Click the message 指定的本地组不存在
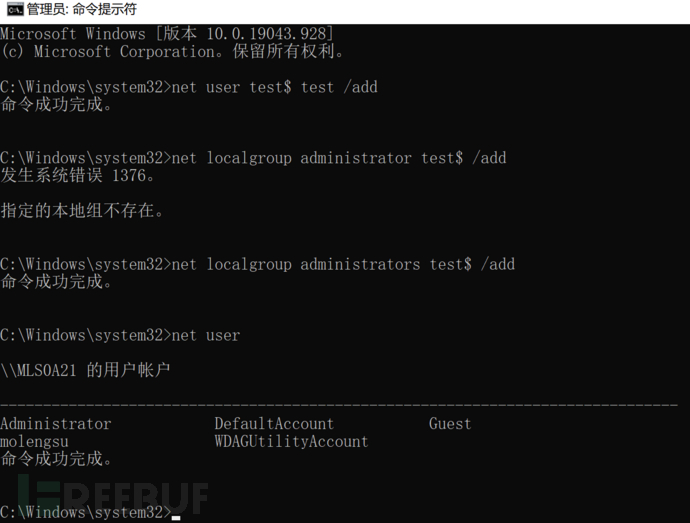 (x=82, y=210)
